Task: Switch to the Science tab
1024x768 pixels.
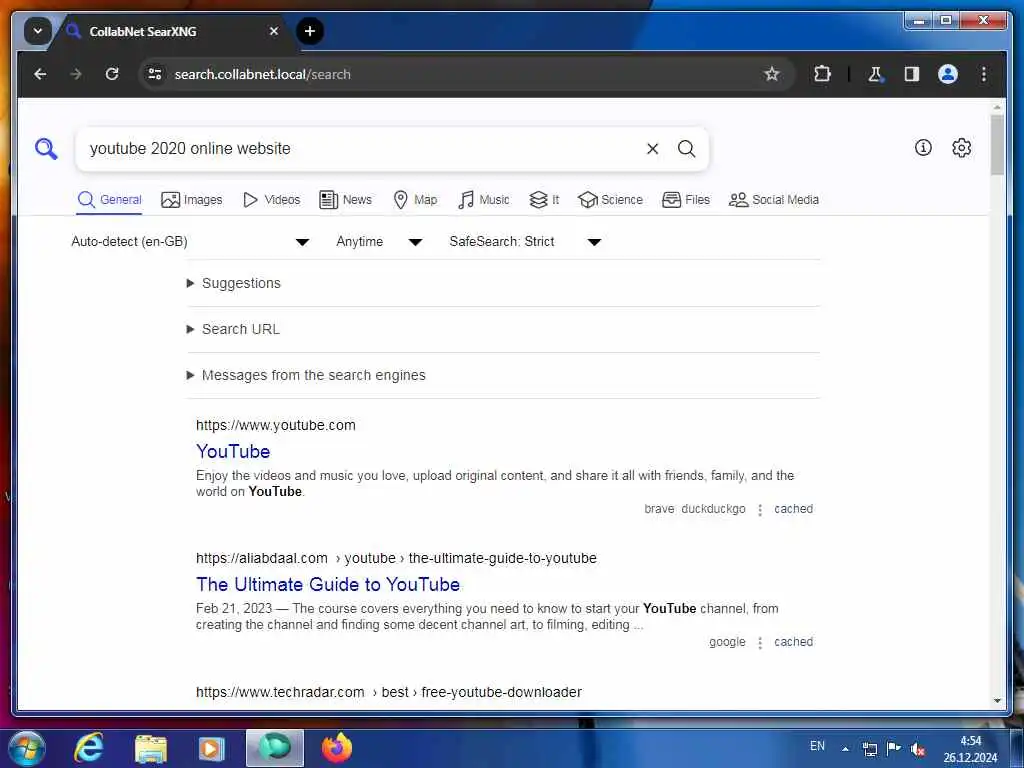Action: coord(611,200)
